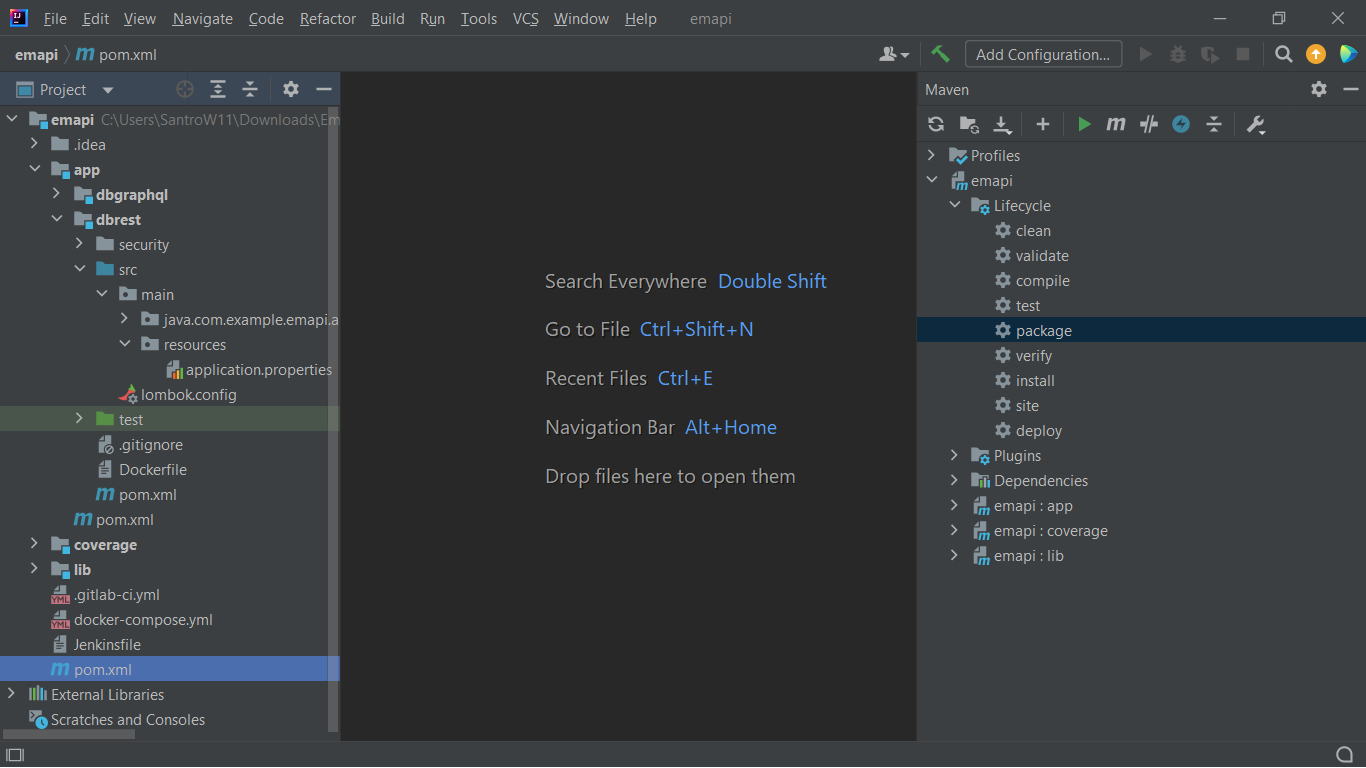
Task: Toggle Skip Tests mode in Maven toolbar
Action: point(1181,124)
